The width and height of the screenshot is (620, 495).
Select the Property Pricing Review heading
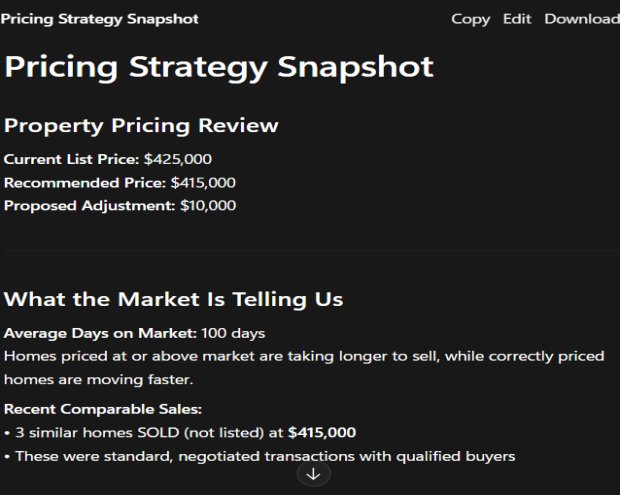coord(141,126)
